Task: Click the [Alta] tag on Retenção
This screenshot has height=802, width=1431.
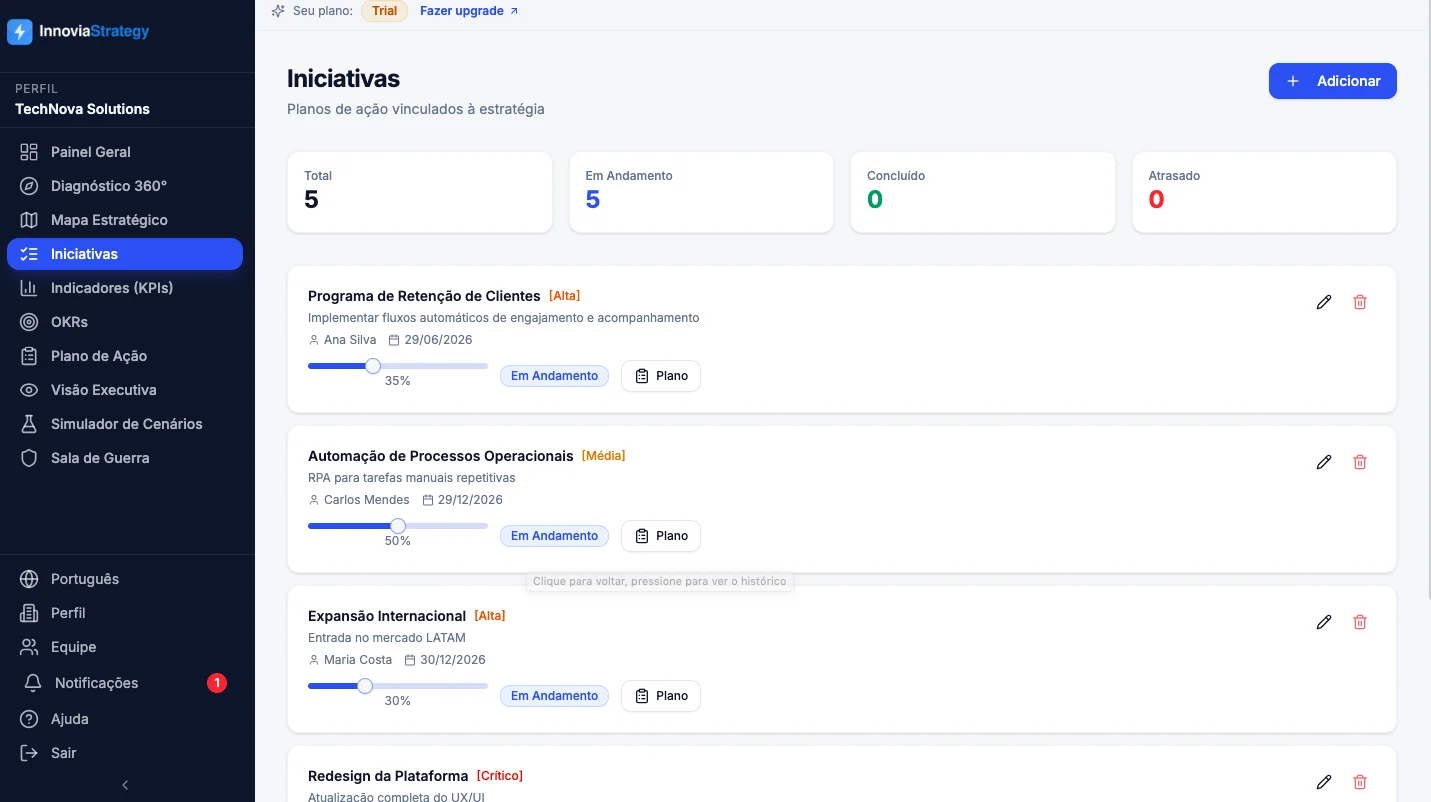Action: [x=565, y=296]
